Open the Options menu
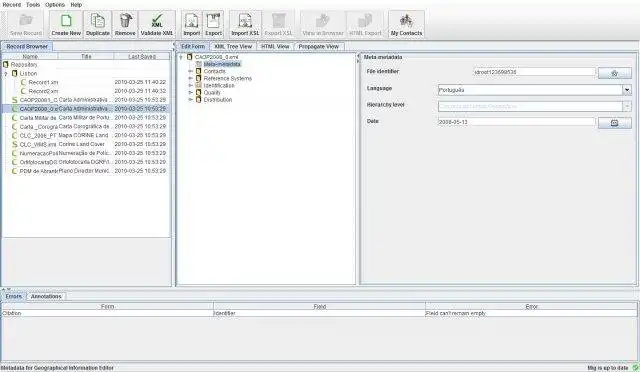The height and width of the screenshot is (372, 640). [55, 5]
